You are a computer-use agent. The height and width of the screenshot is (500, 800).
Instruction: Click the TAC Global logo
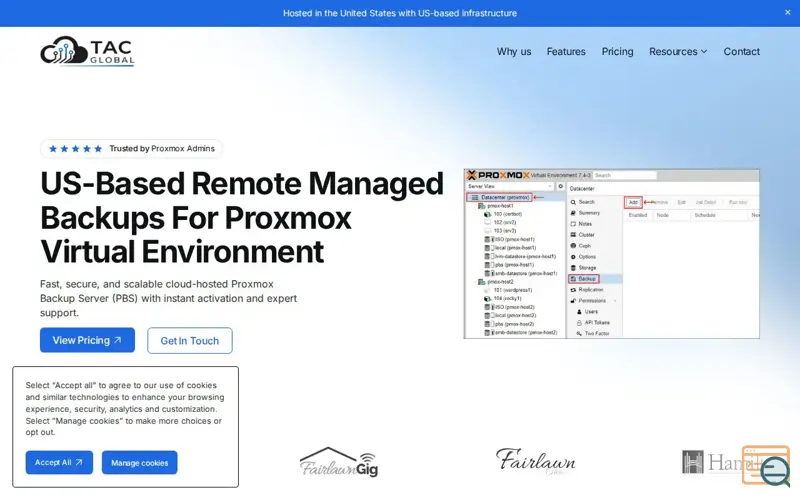(x=87, y=51)
